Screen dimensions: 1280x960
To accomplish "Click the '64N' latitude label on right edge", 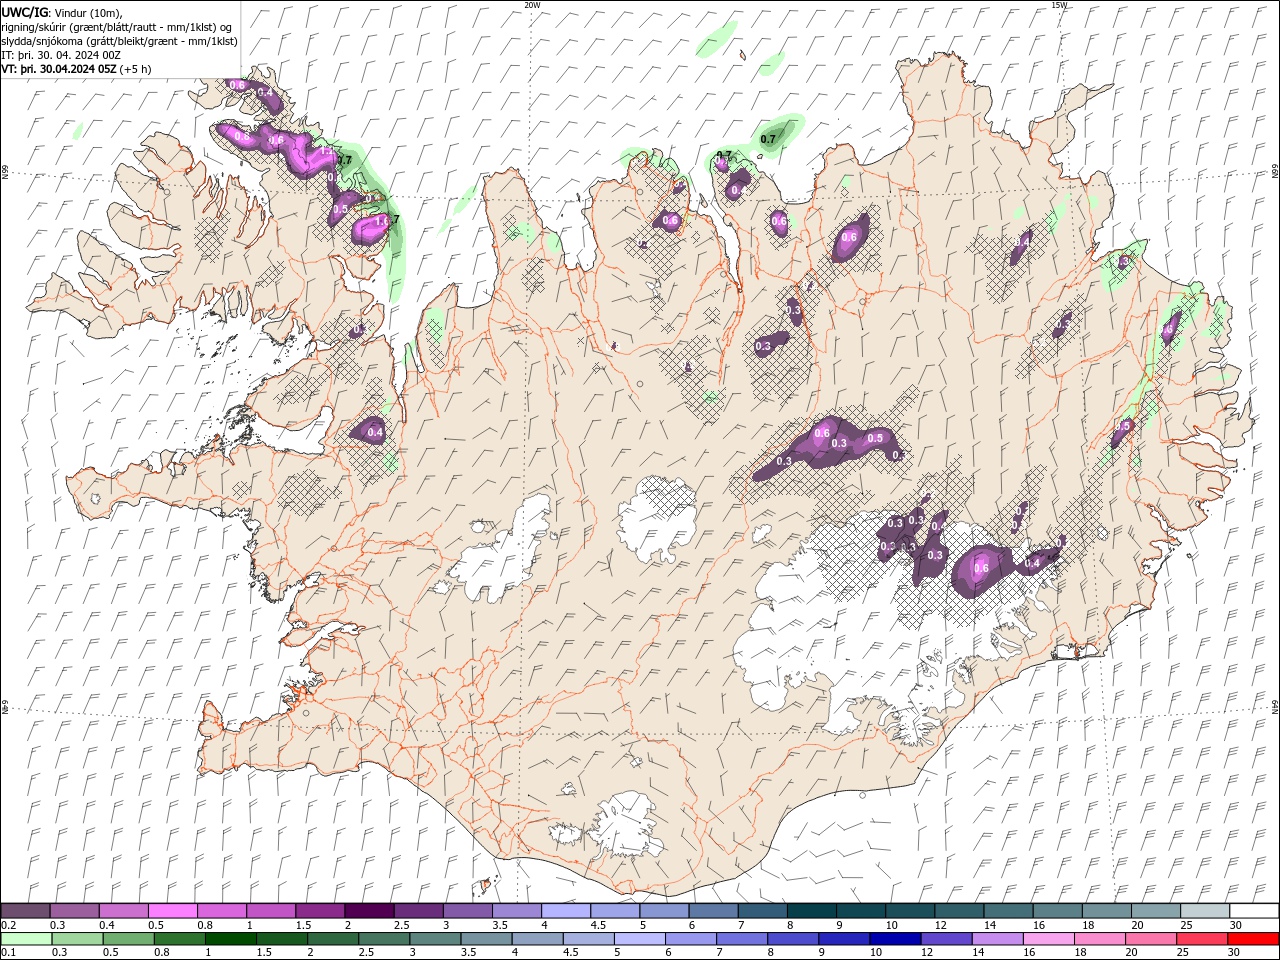I will click(x=1275, y=706).
